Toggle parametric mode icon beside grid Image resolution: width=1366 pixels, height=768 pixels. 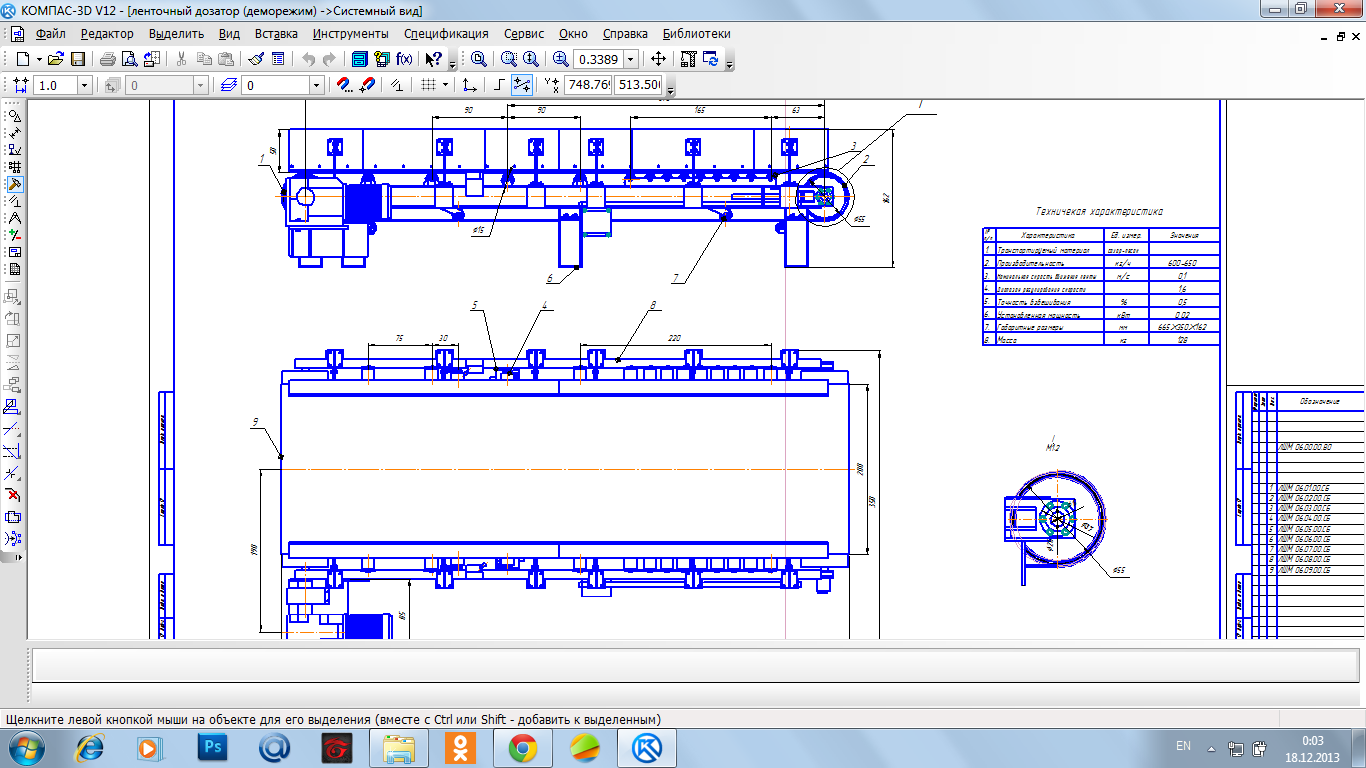pyautogui.click(x=397, y=85)
